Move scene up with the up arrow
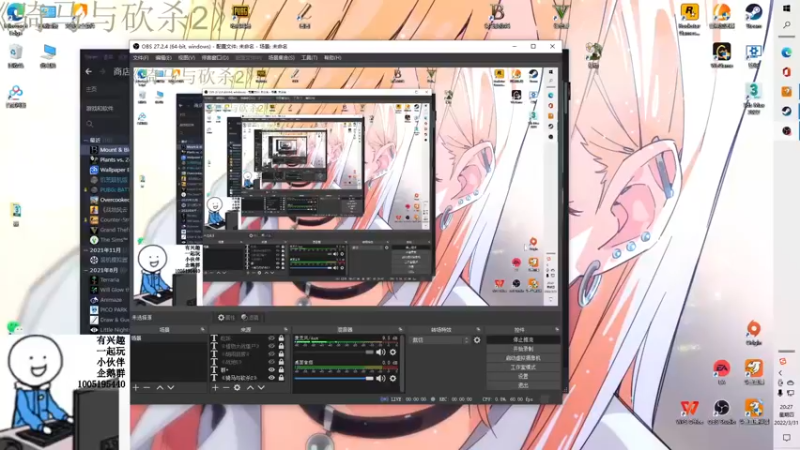This screenshot has width=800, height=450. tap(160, 388)
